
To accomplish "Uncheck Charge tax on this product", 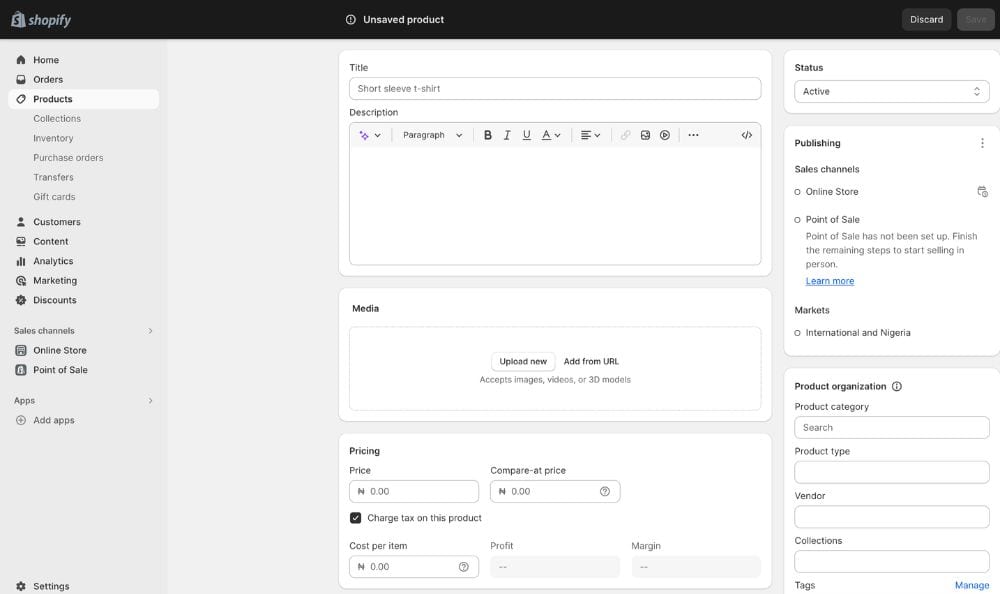I will point(355,518).
